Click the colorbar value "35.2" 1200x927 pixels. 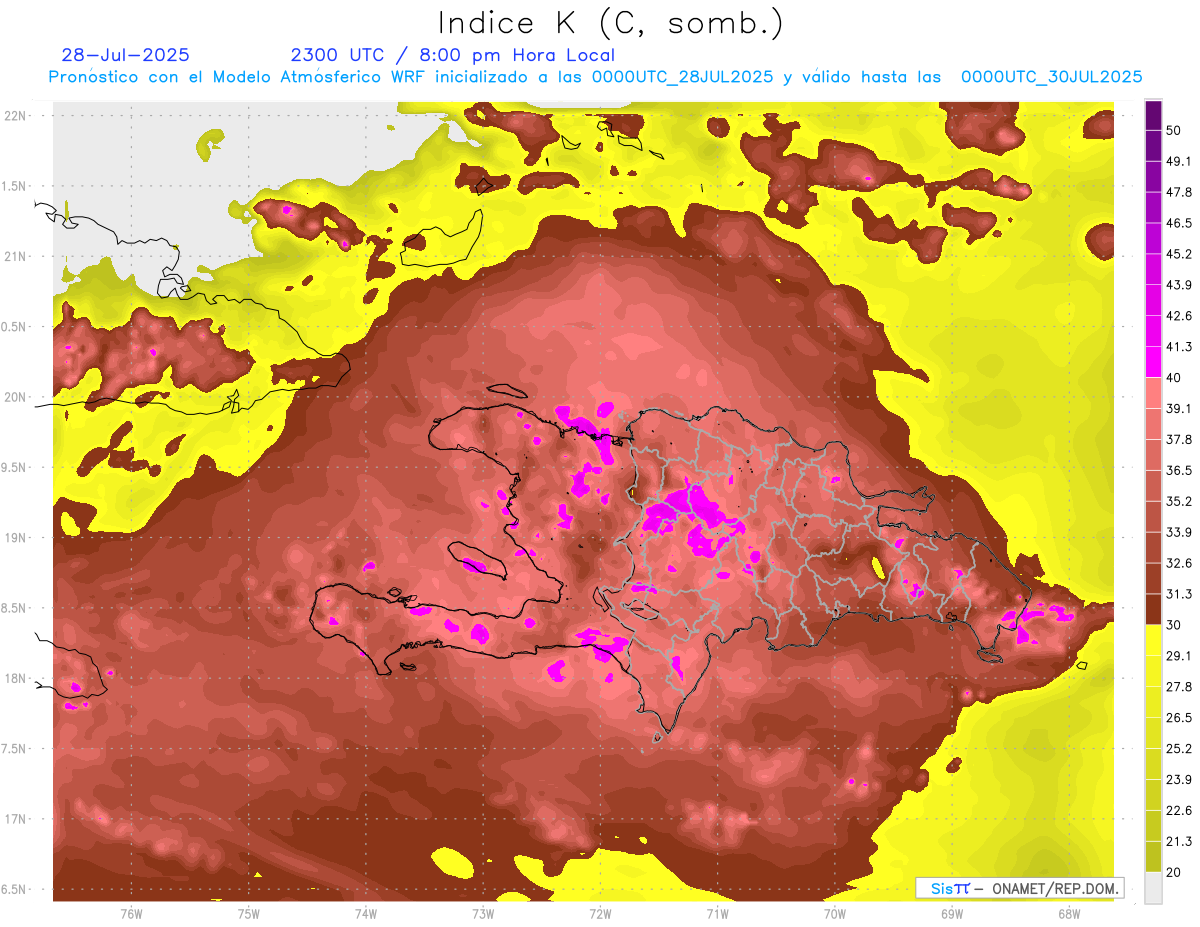[x=1178, y=501]
